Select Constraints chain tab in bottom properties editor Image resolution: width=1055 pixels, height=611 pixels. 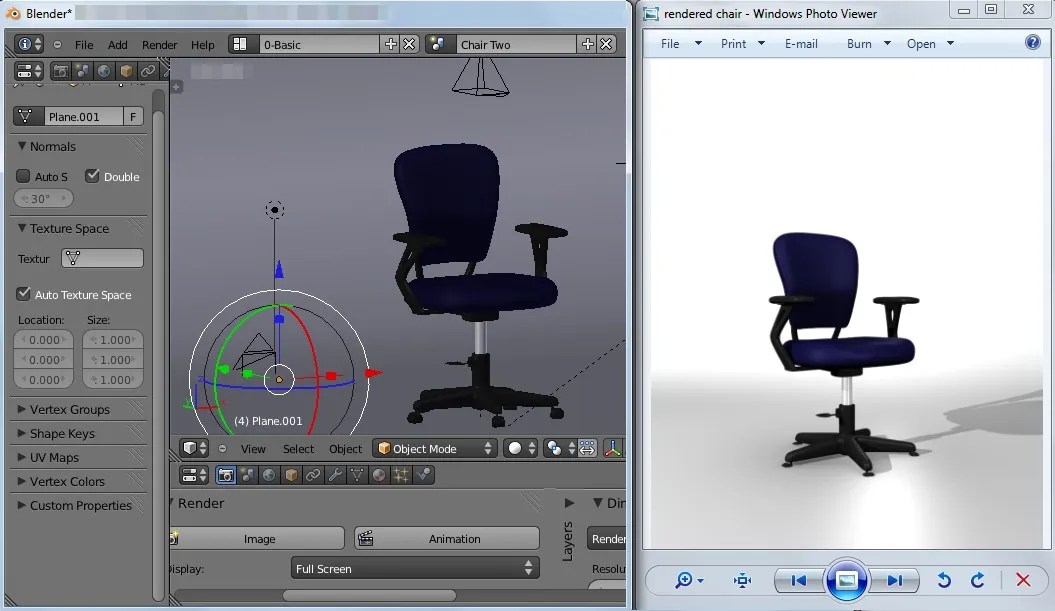[313, 475]
